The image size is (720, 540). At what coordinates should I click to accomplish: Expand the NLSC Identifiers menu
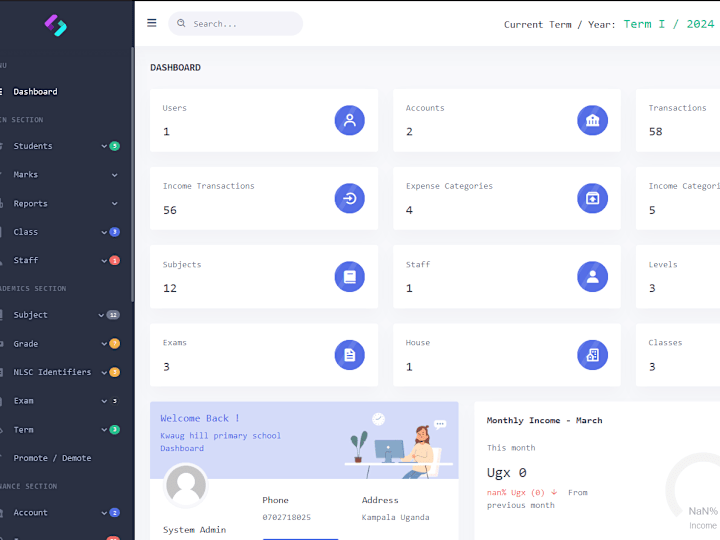(60, 372)
